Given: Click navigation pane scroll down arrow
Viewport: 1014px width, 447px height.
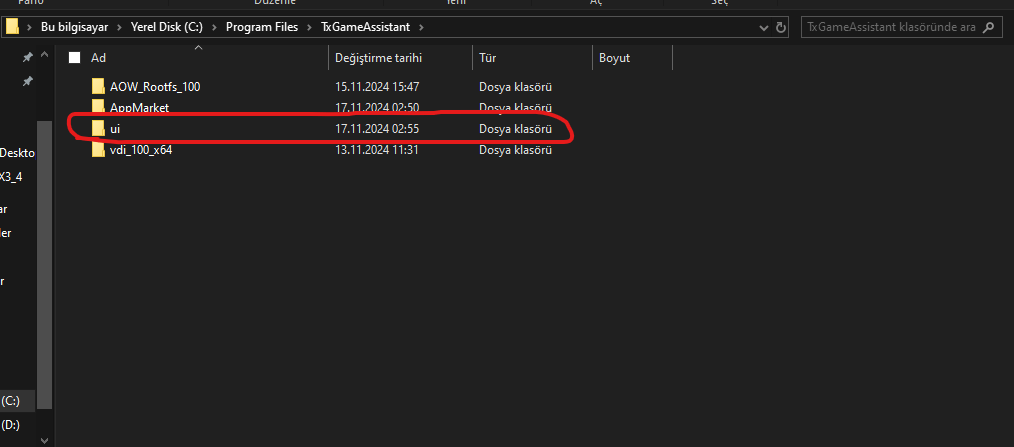Looking at the screenshot, I should [44, 440].
